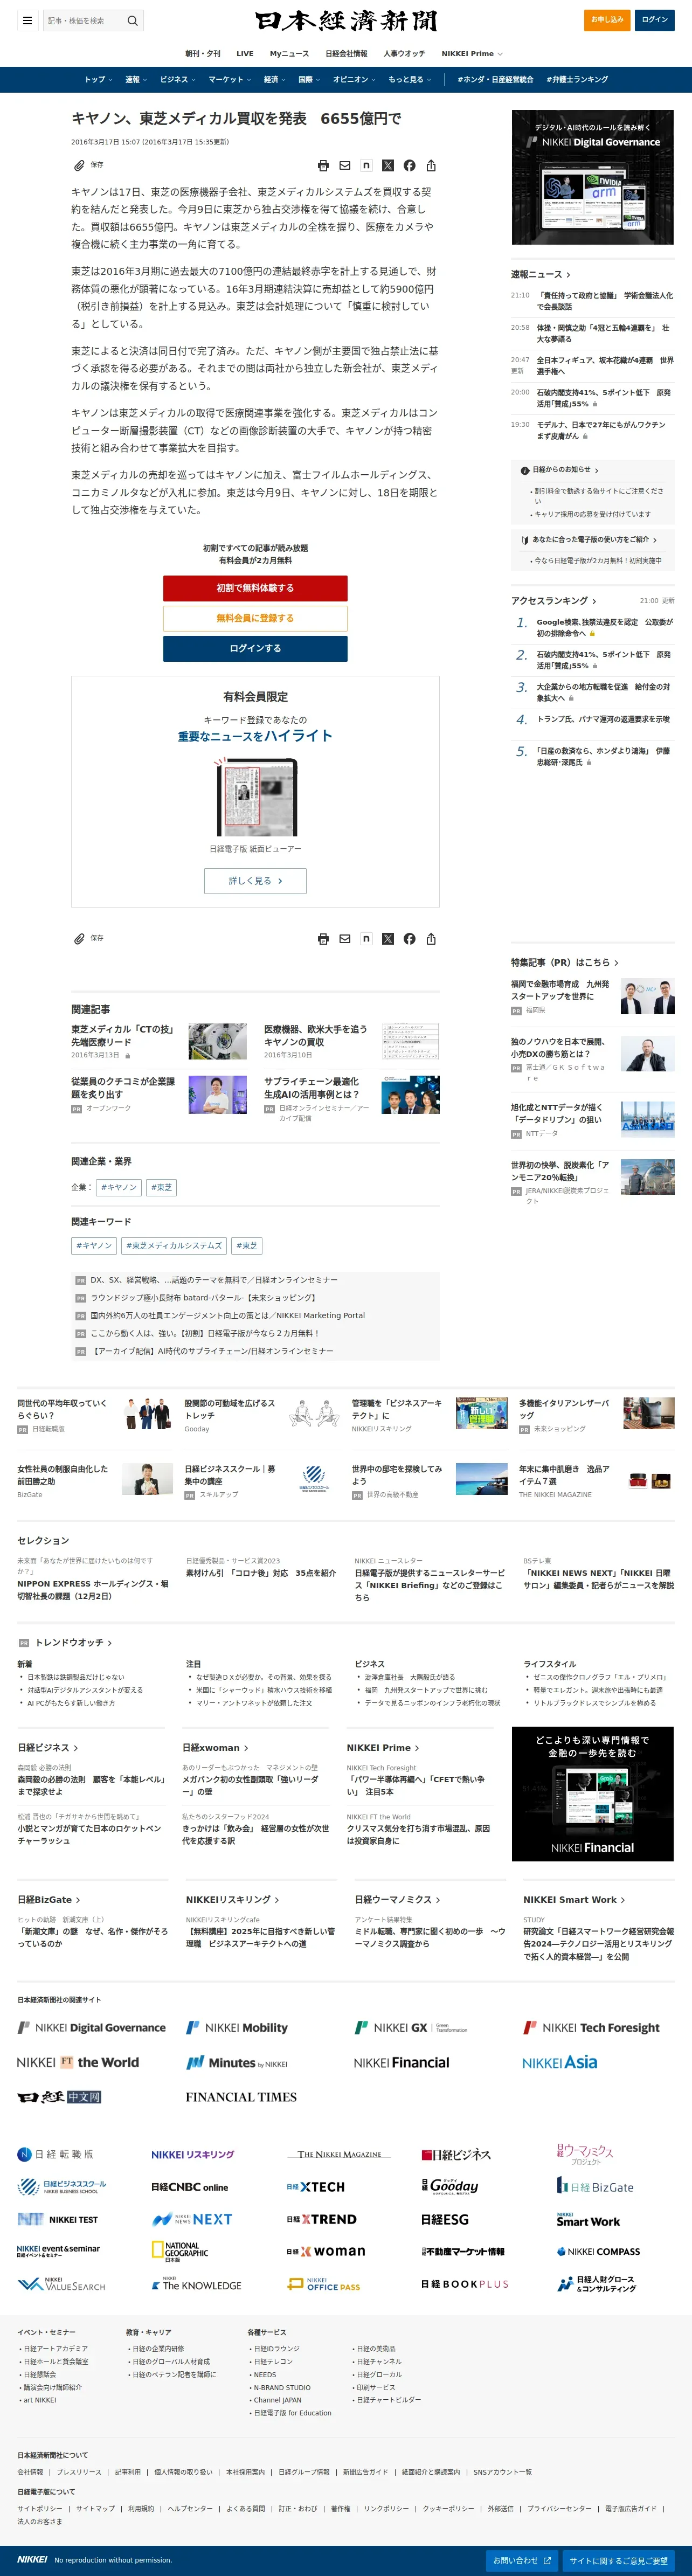Click the #キヤノン company tag

click(x=119, y=1188)
